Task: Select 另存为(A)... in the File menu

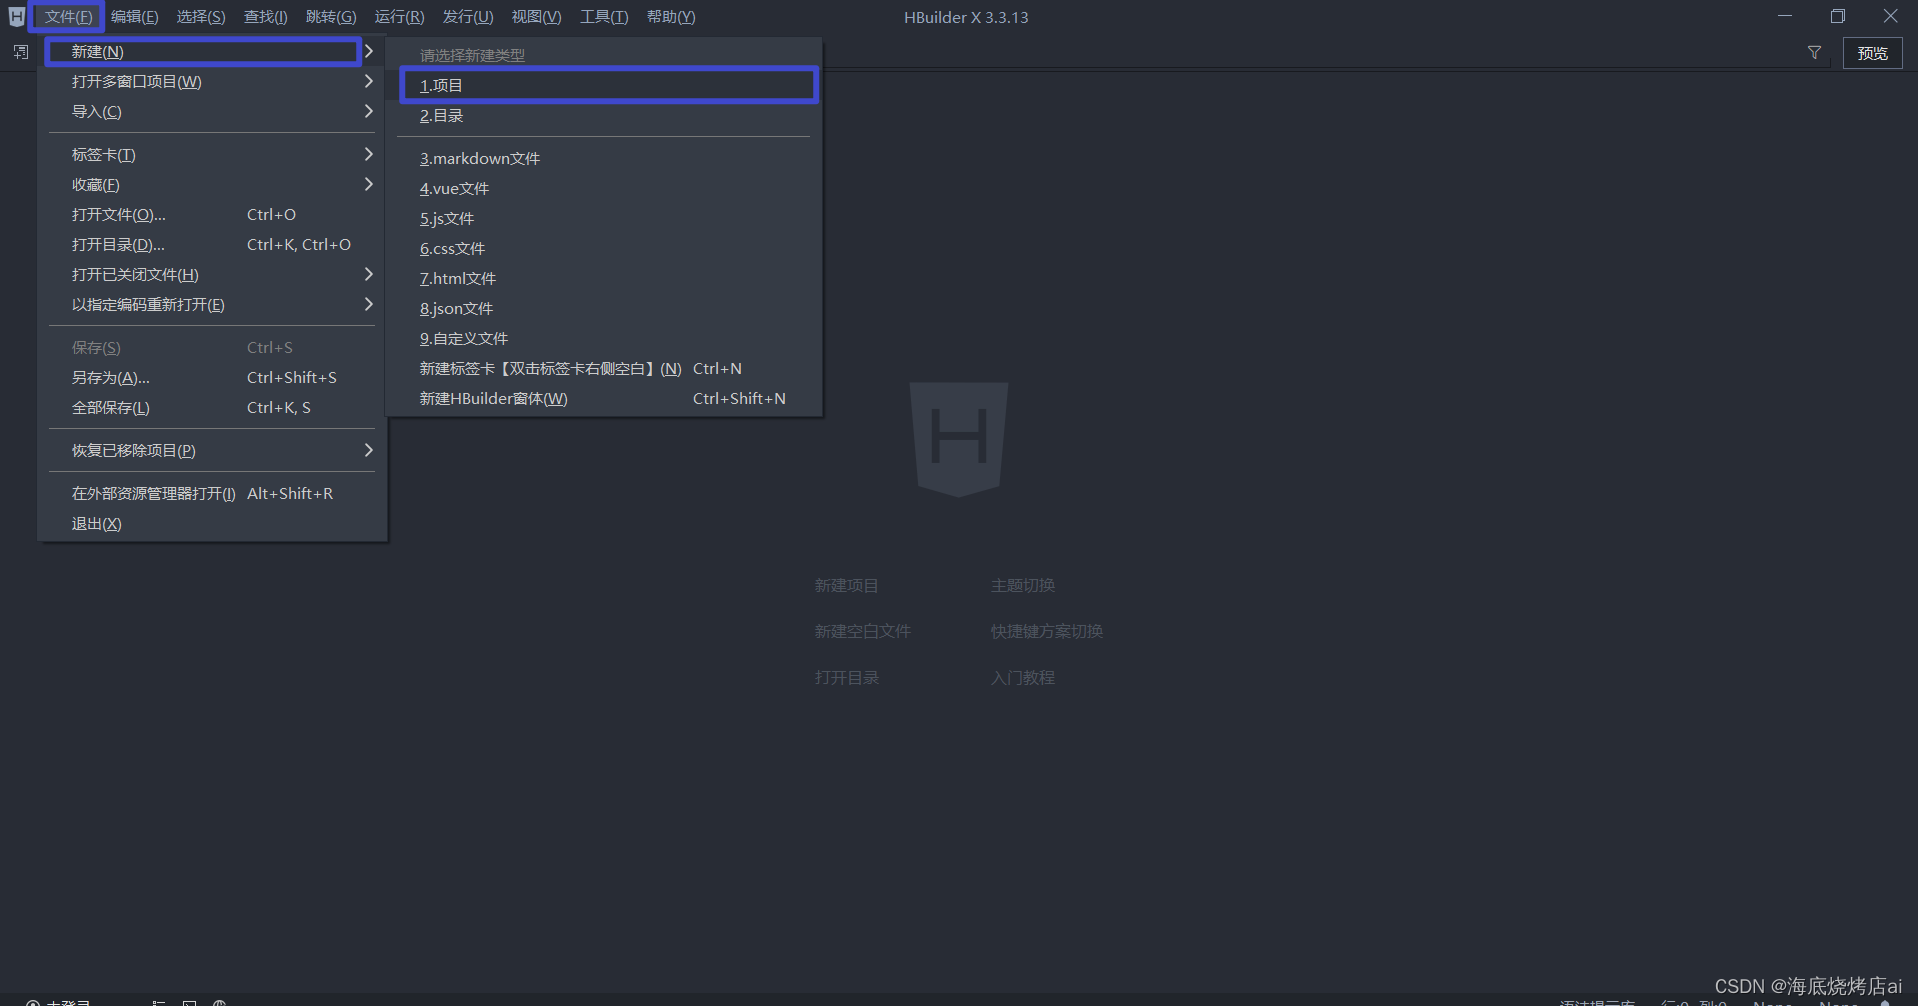Action: click(212, 377)
